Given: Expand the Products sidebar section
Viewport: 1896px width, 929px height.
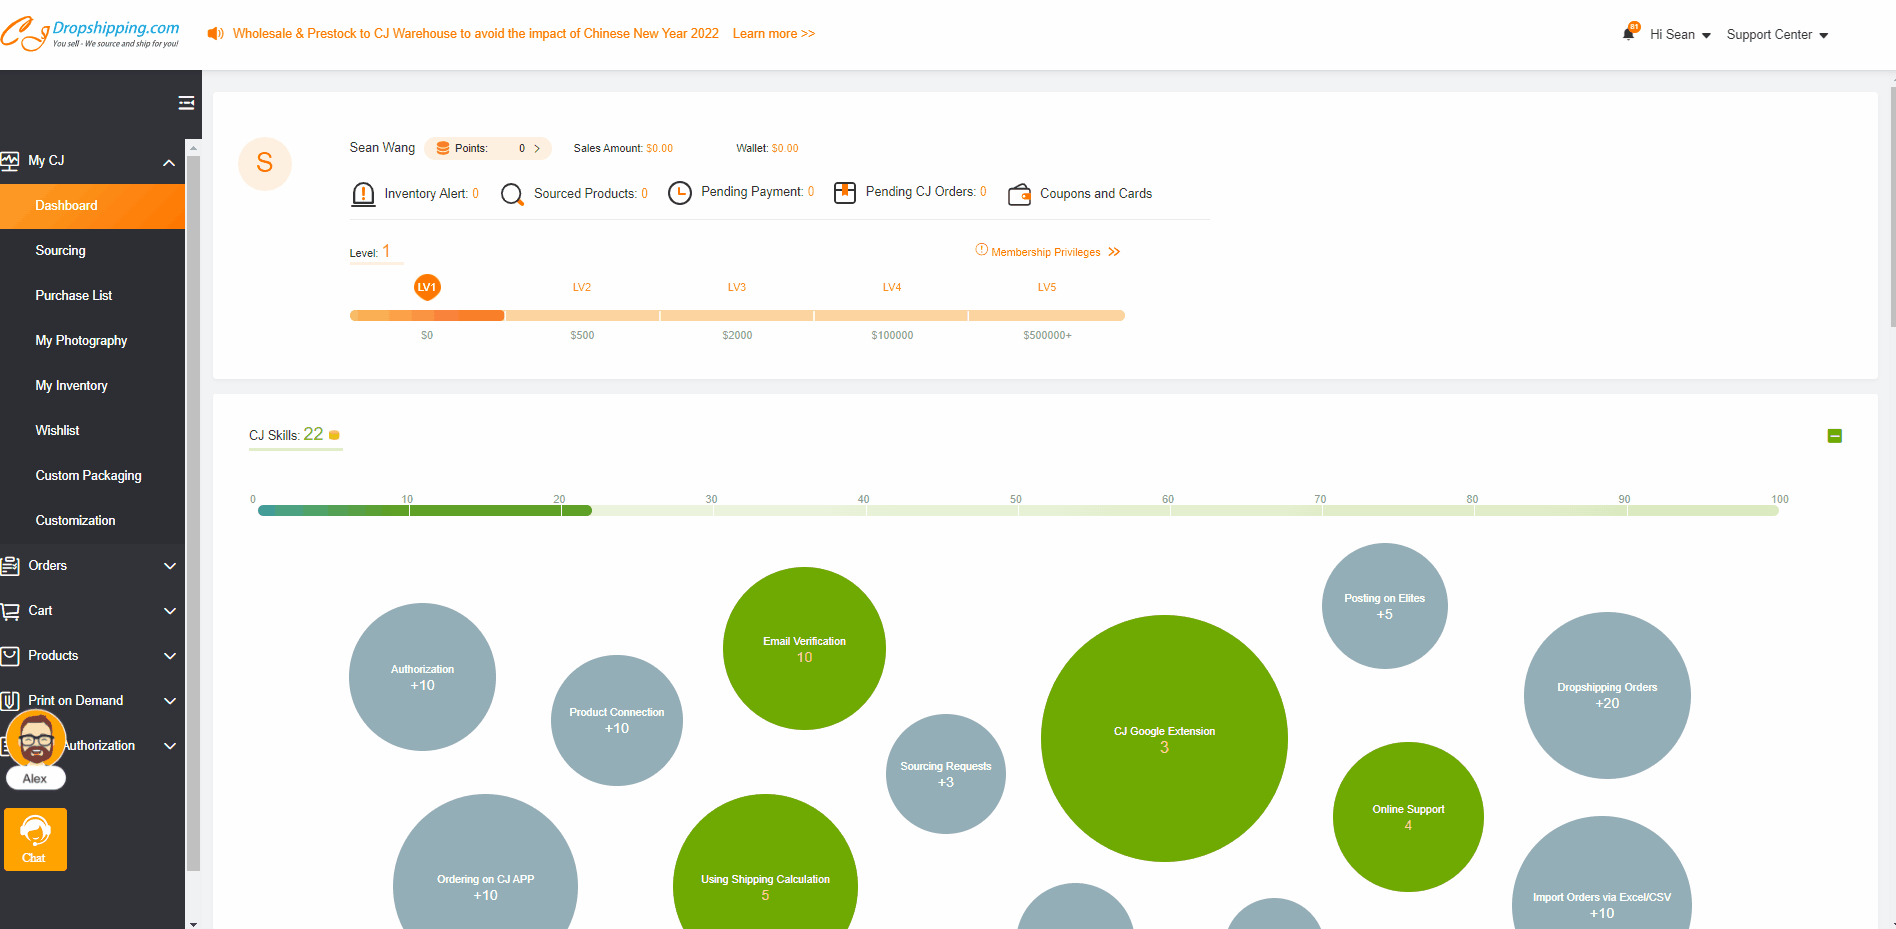Looking at the screenshot, I should click(169, 656).
